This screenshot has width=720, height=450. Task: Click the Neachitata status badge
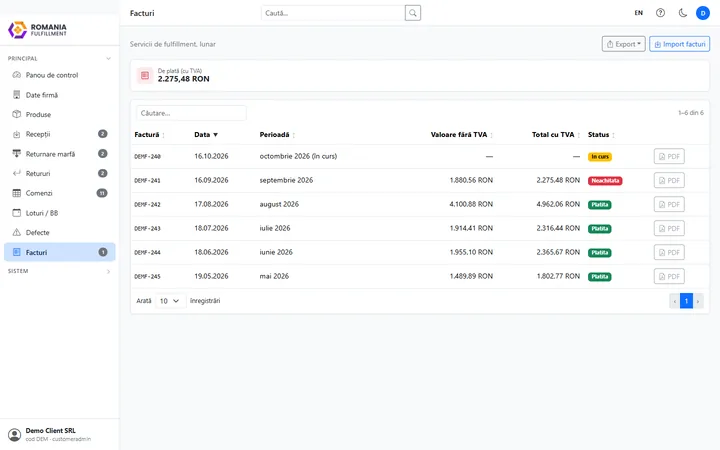pos(605,180)
